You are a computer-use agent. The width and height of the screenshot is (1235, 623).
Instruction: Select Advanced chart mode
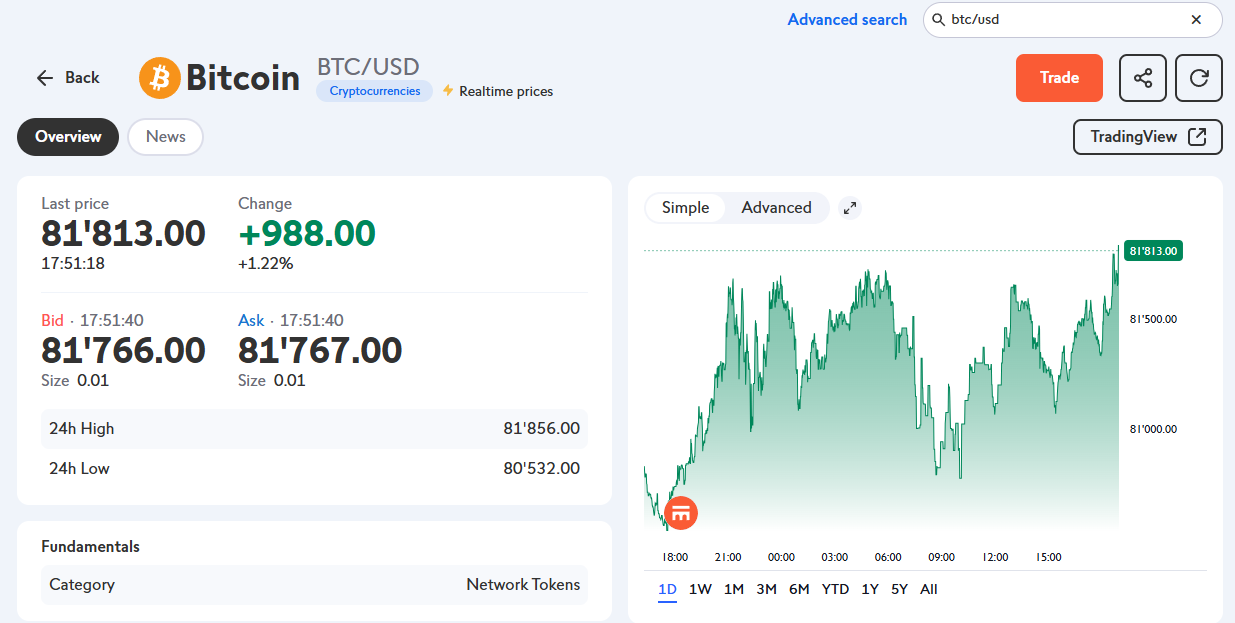coord(777,208)
